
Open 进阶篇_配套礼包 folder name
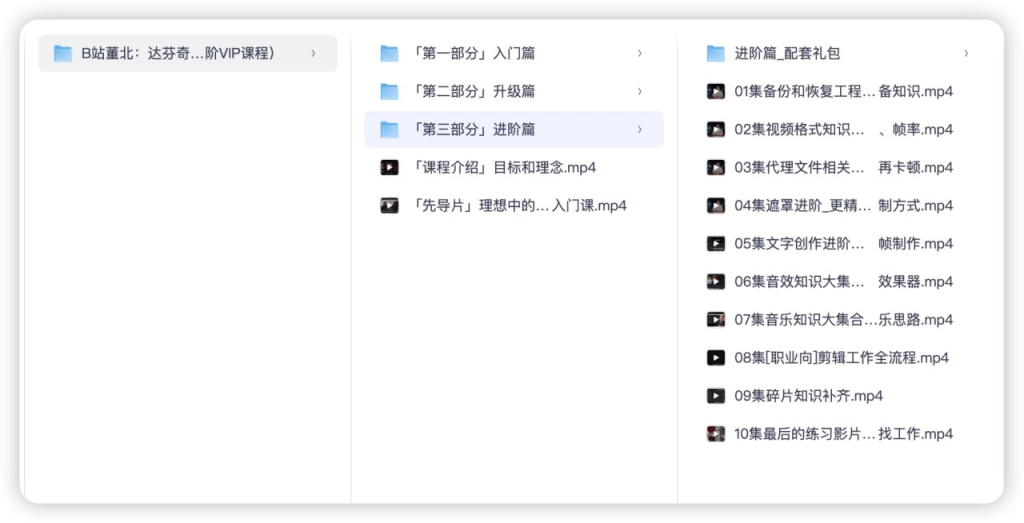[787, 54]
